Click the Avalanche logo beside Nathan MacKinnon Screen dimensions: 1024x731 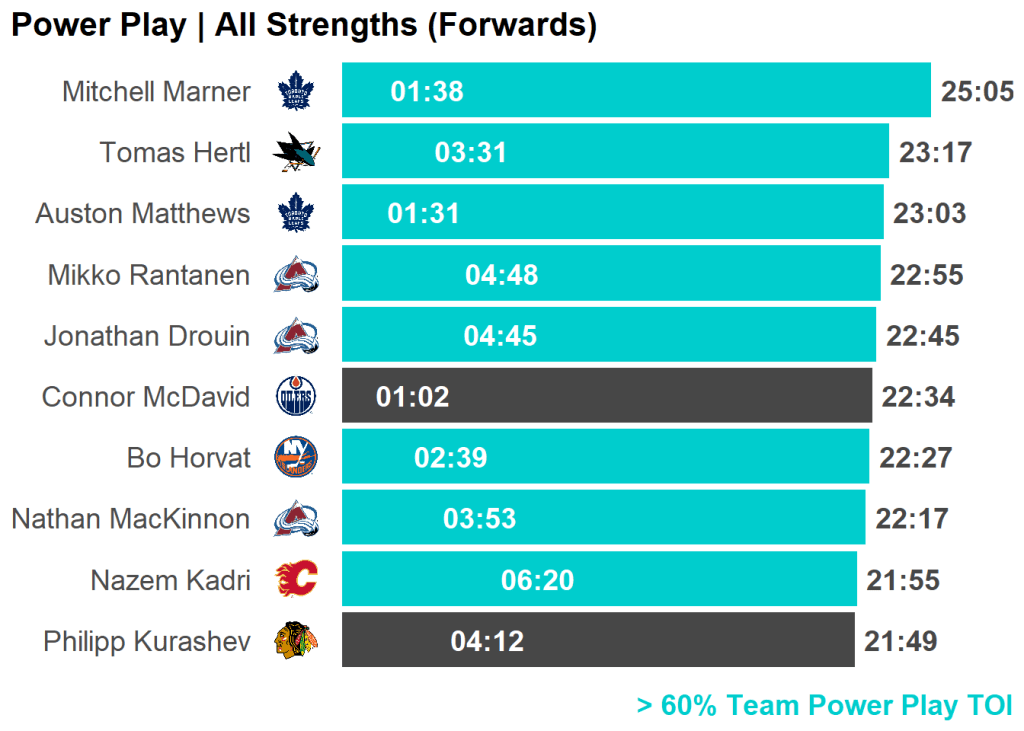[x=296, y=519]
